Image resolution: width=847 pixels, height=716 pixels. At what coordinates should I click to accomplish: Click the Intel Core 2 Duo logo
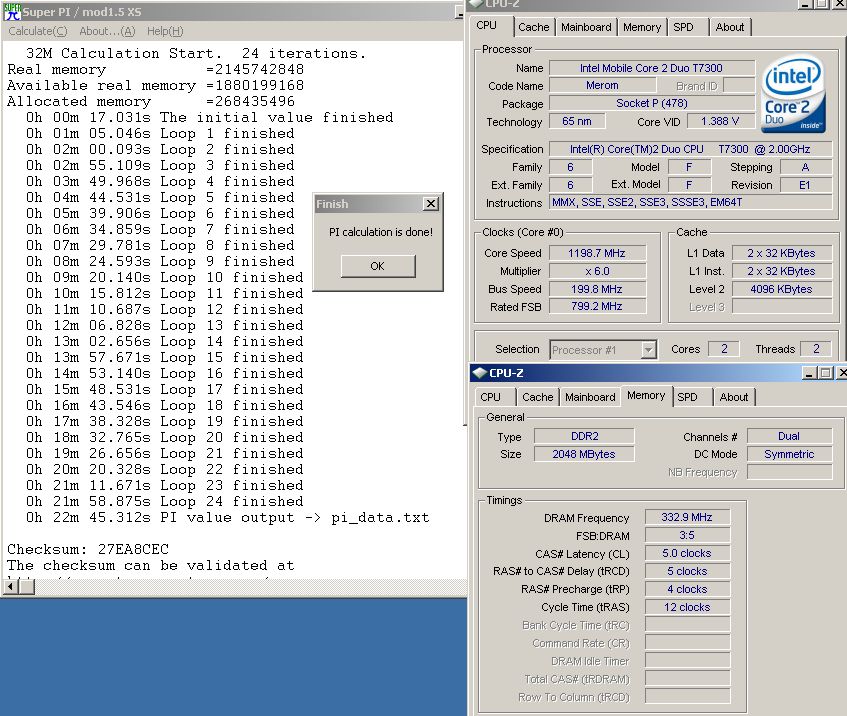(x=794, y=95)
